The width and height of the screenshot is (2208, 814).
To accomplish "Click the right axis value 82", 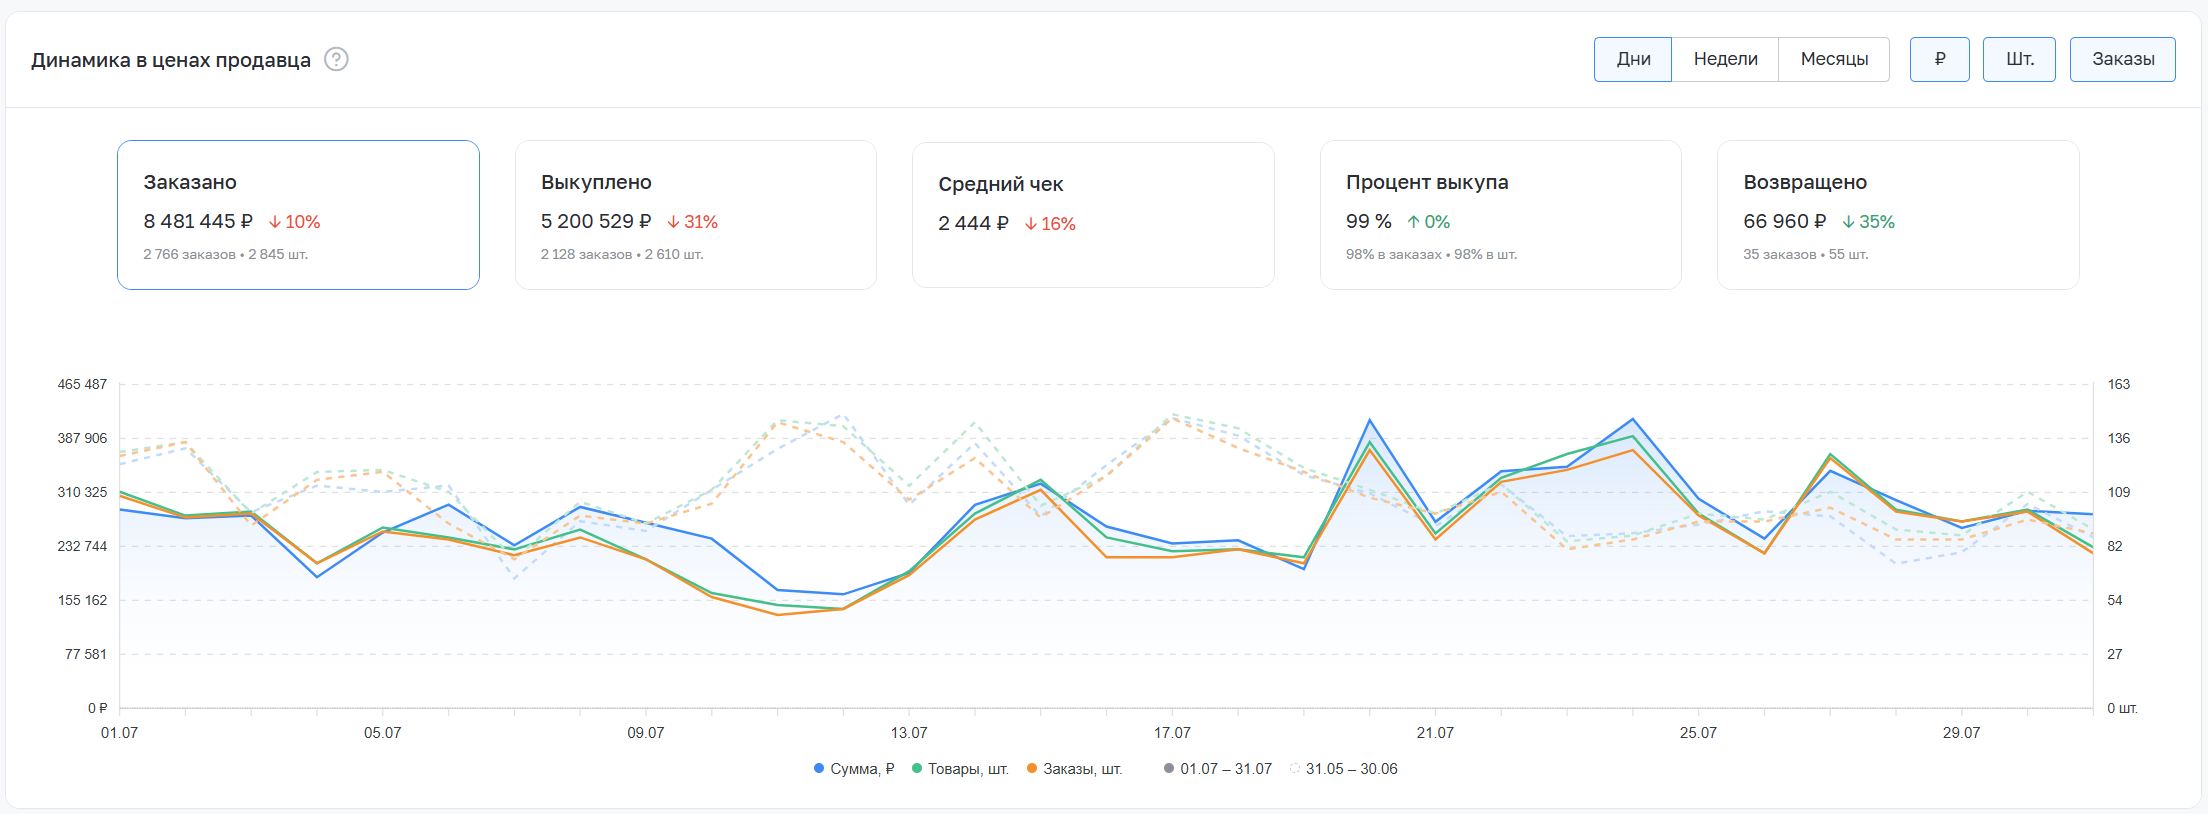I will point(2115,546).
